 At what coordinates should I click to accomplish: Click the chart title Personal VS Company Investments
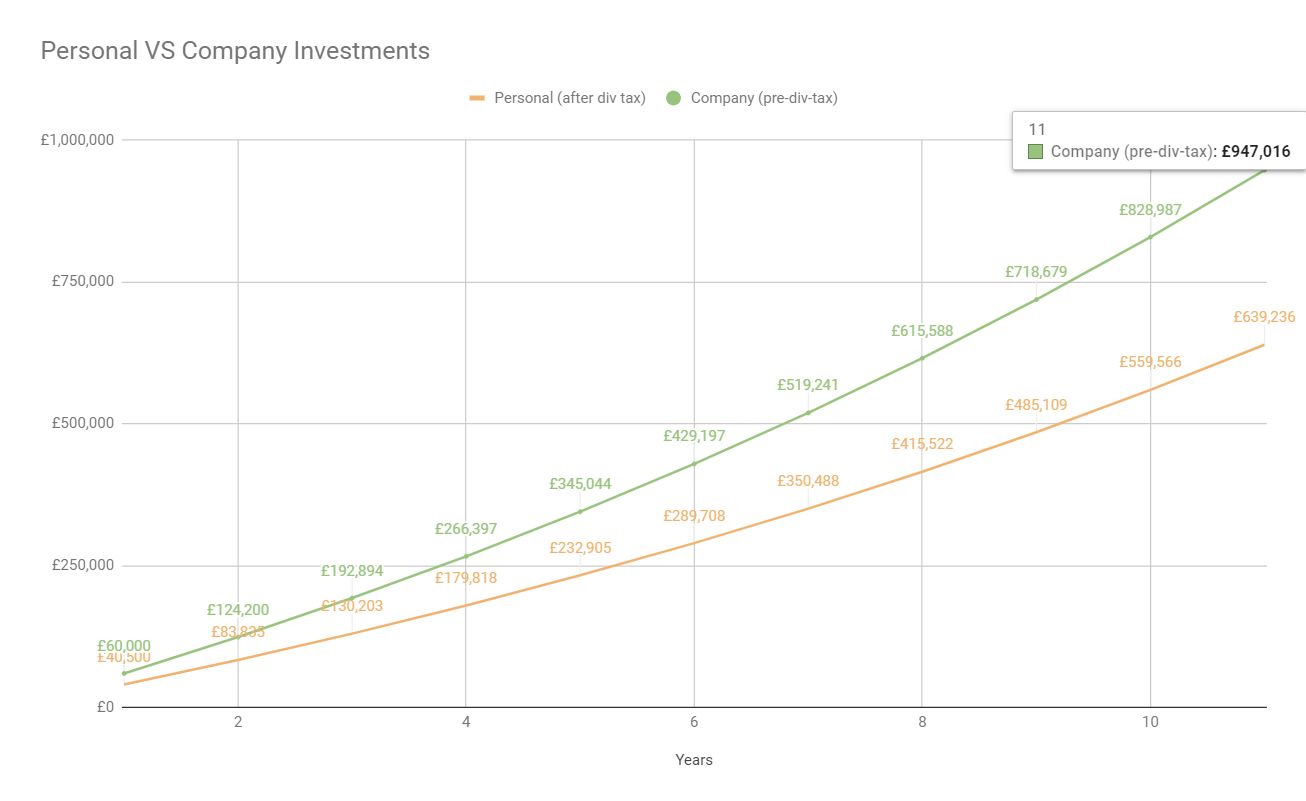coord(235,50)
